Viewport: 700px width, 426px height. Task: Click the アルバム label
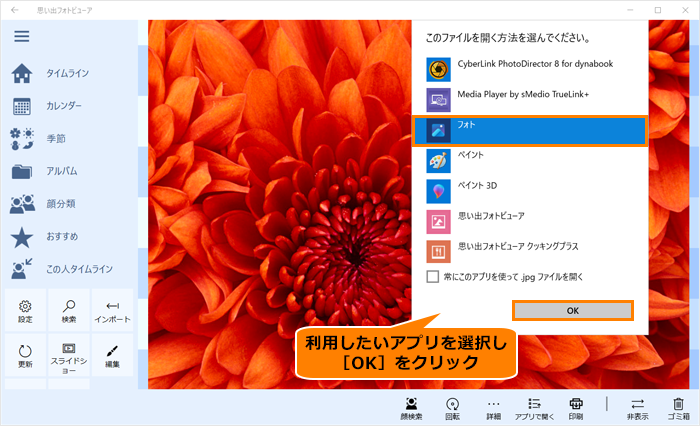point(62,171)
